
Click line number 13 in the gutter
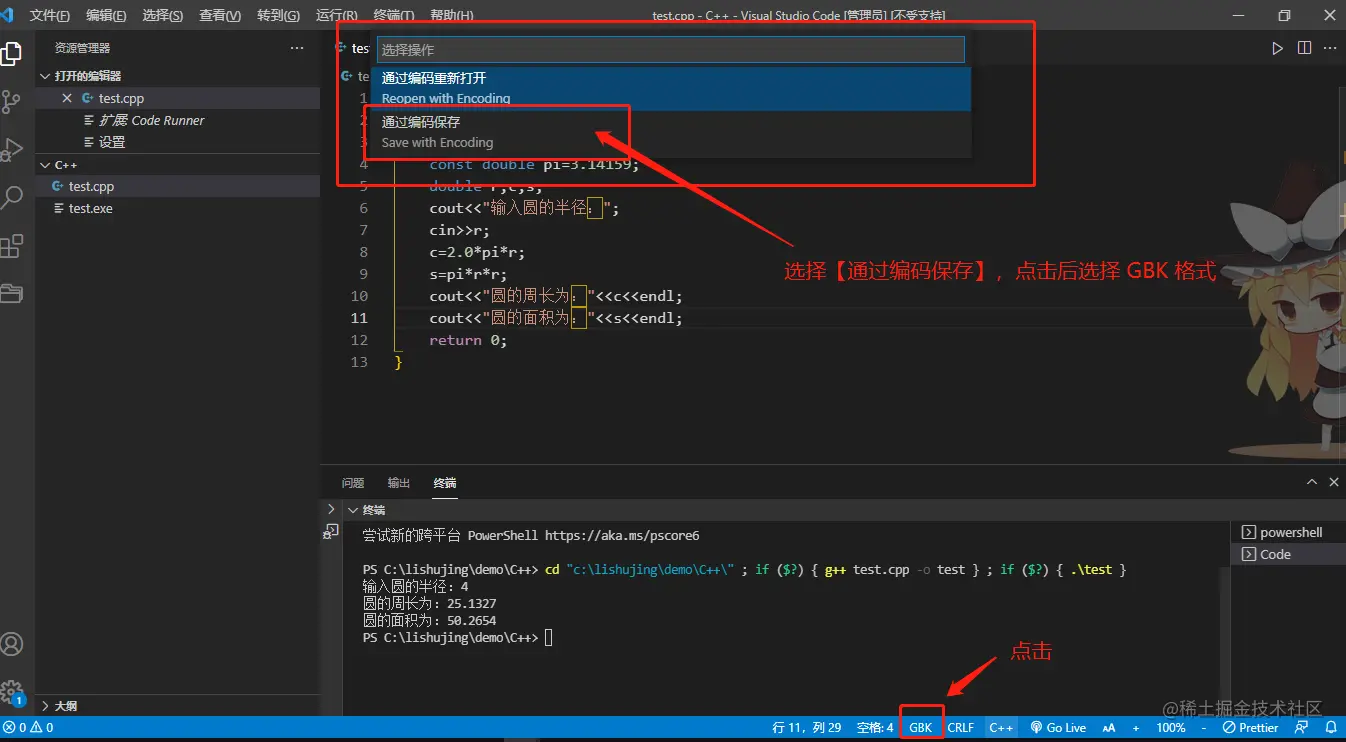[359, 362]
